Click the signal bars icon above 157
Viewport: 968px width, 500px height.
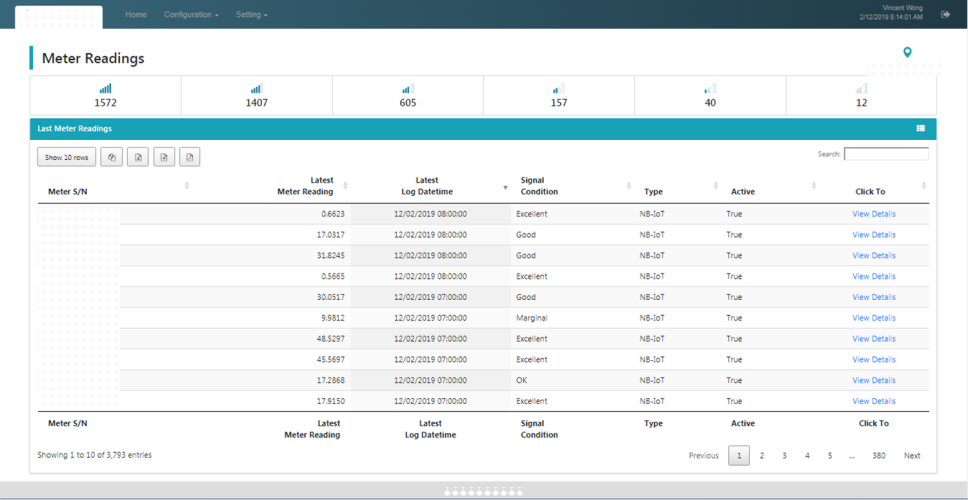pos(559,89)
